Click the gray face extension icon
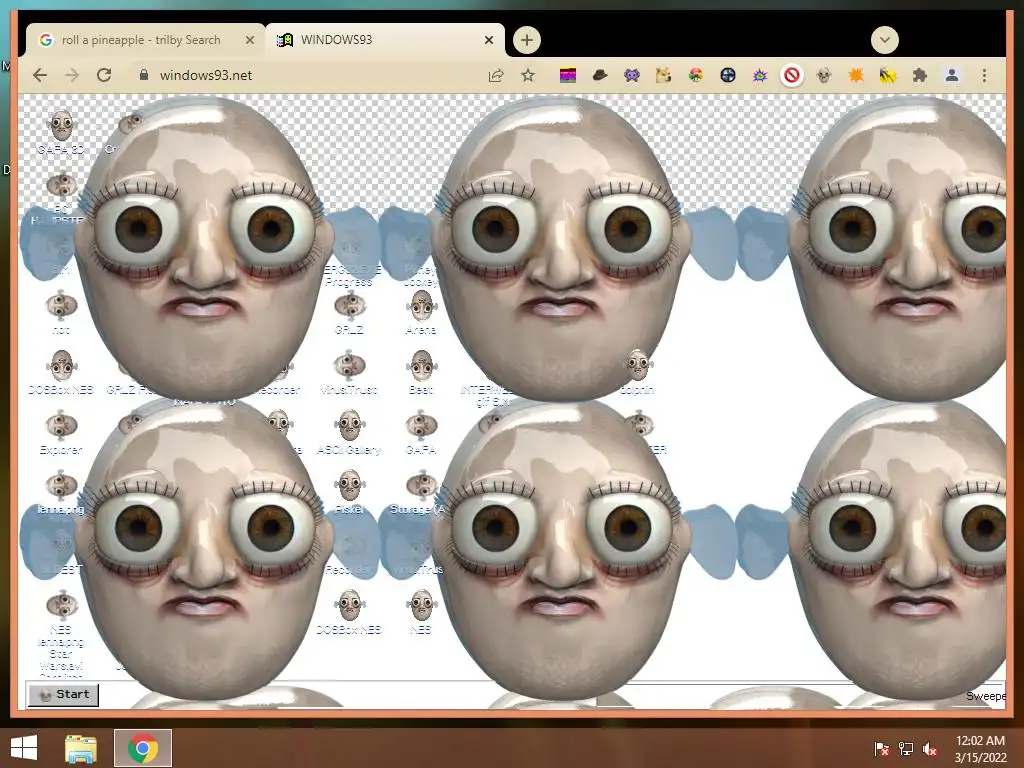This screenshot has width=1024, height=768. [824, 75]
